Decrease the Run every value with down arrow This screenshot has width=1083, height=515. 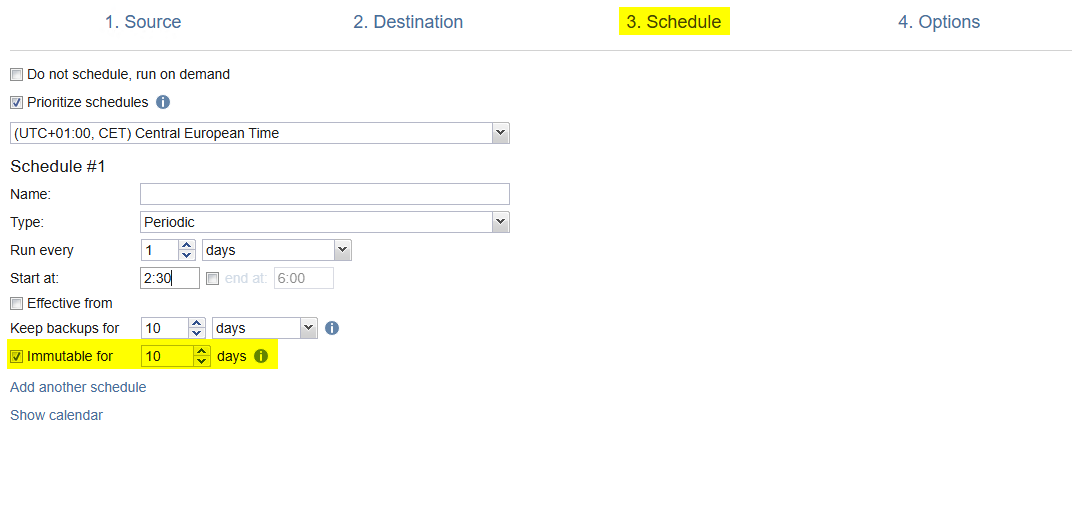point(186,255)
